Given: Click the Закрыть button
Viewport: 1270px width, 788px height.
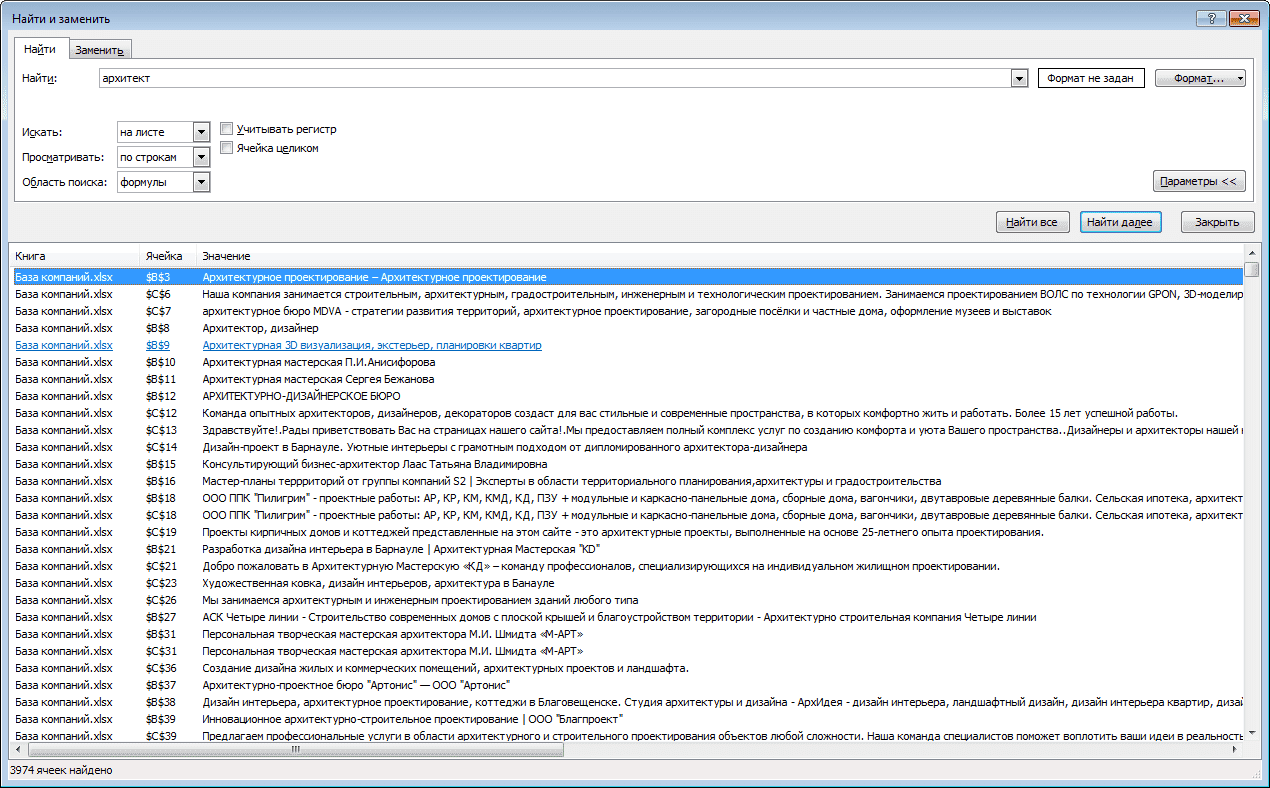Looking at the screenshot, I should pos(1217,222).
